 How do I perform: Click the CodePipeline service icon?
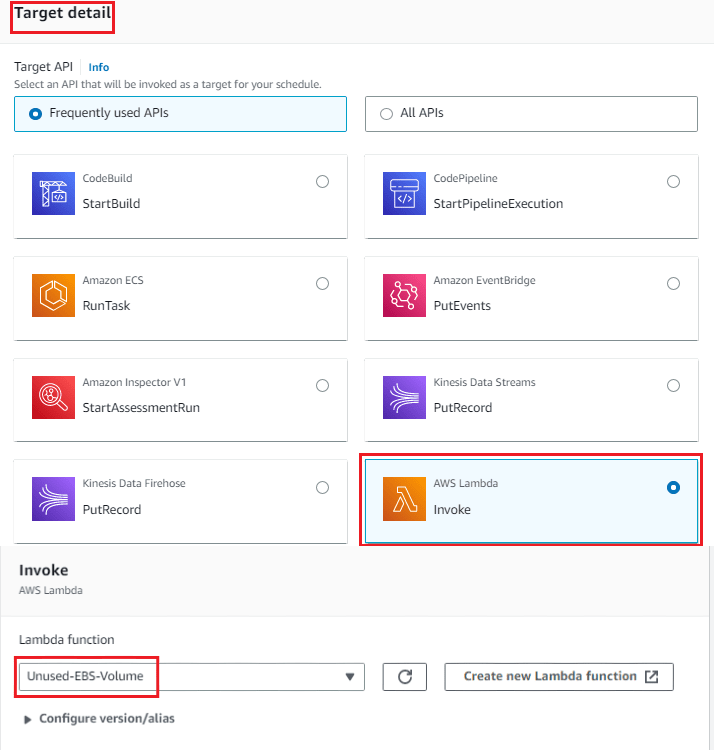404,193
